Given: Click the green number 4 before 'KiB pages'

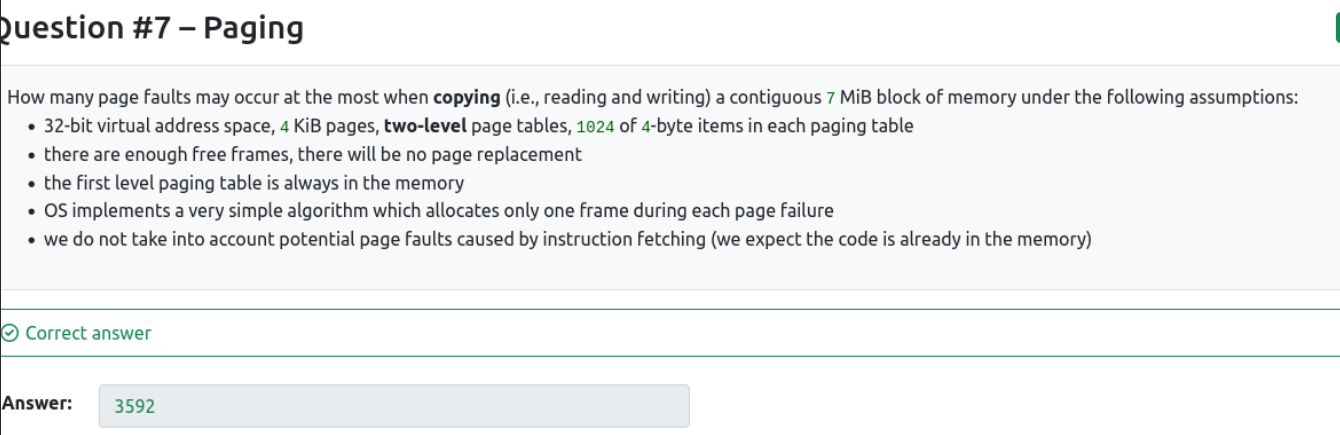Looking at the screenshot, I should [x=284, y=127].
